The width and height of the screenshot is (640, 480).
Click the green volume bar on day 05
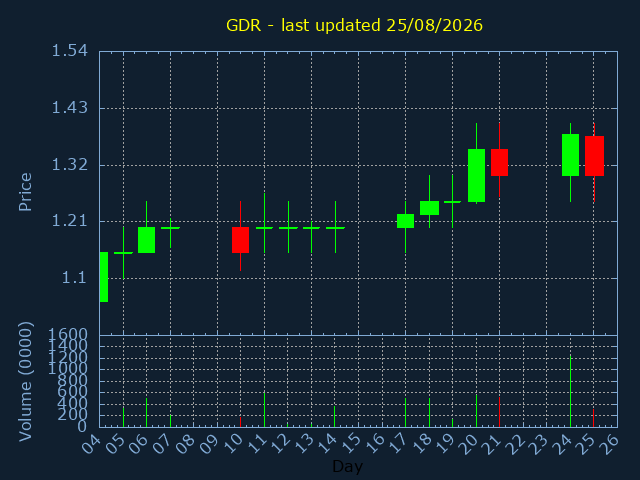point(123,417)
